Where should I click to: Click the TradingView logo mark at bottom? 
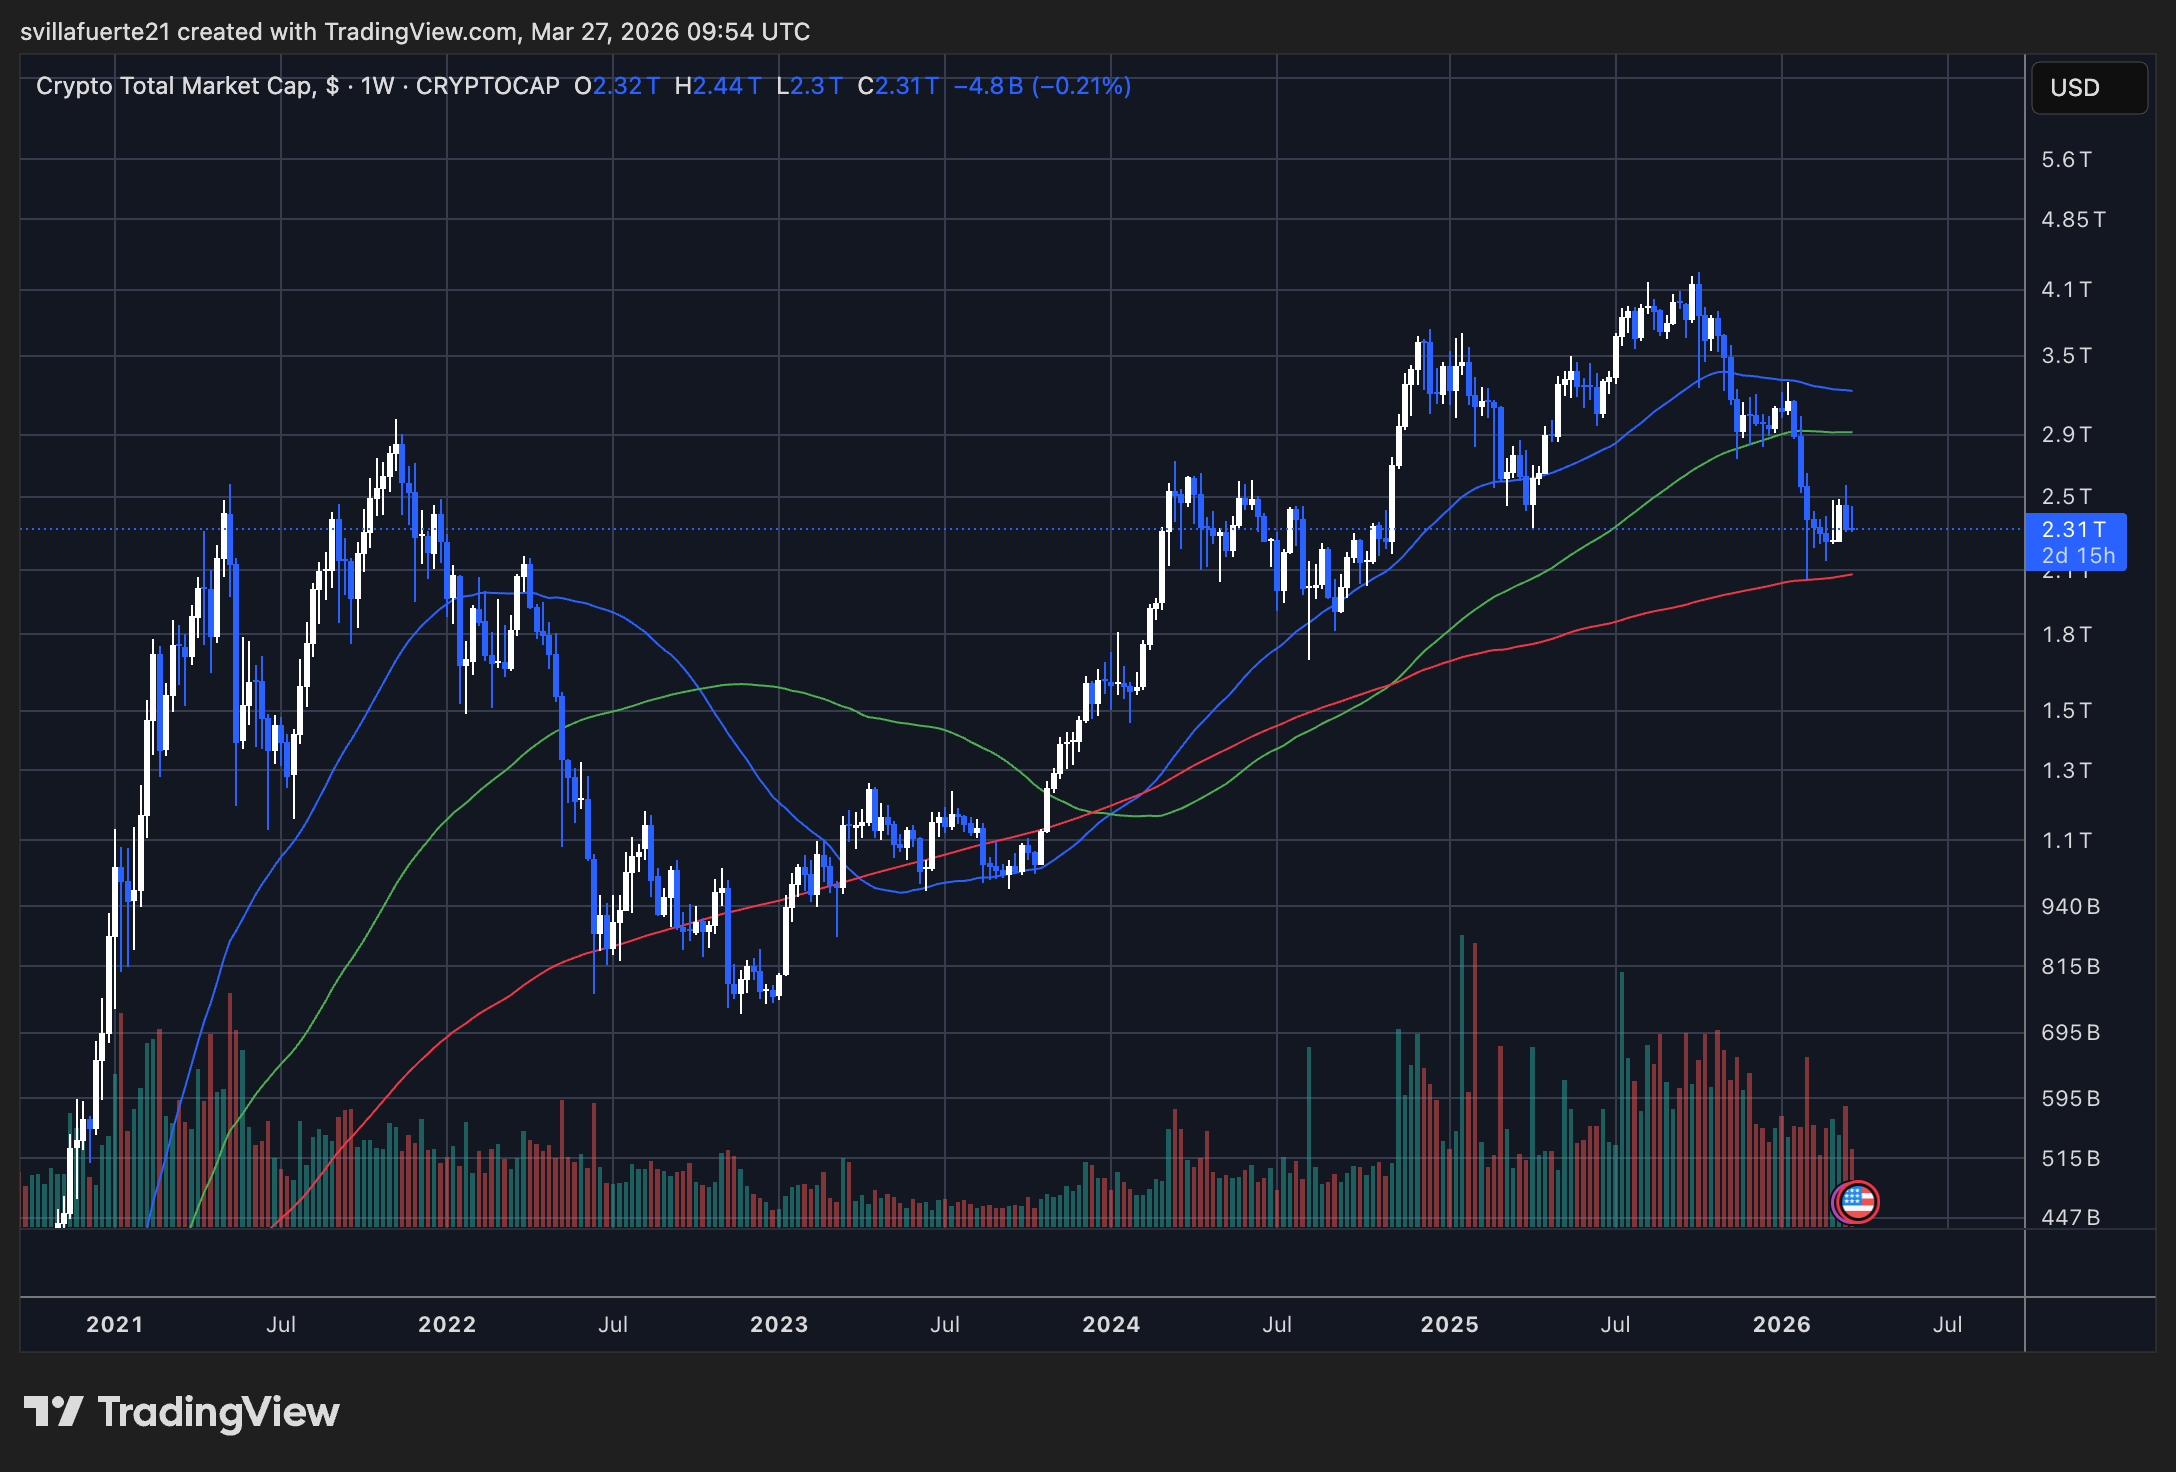(52, 1411)
